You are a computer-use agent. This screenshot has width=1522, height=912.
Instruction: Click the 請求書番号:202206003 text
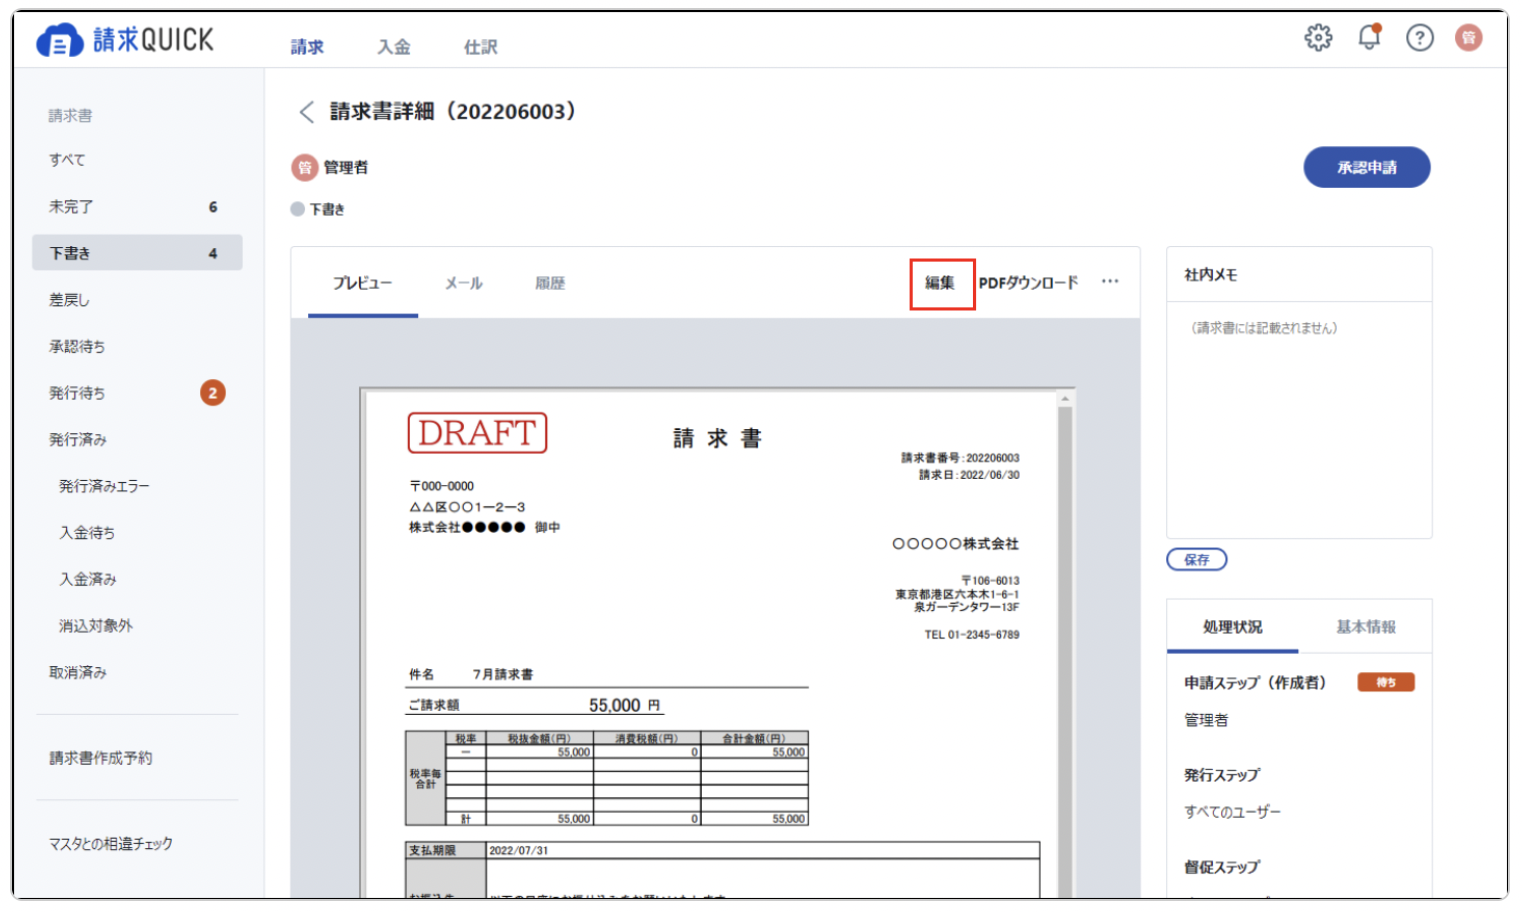[x=960, y=458]
